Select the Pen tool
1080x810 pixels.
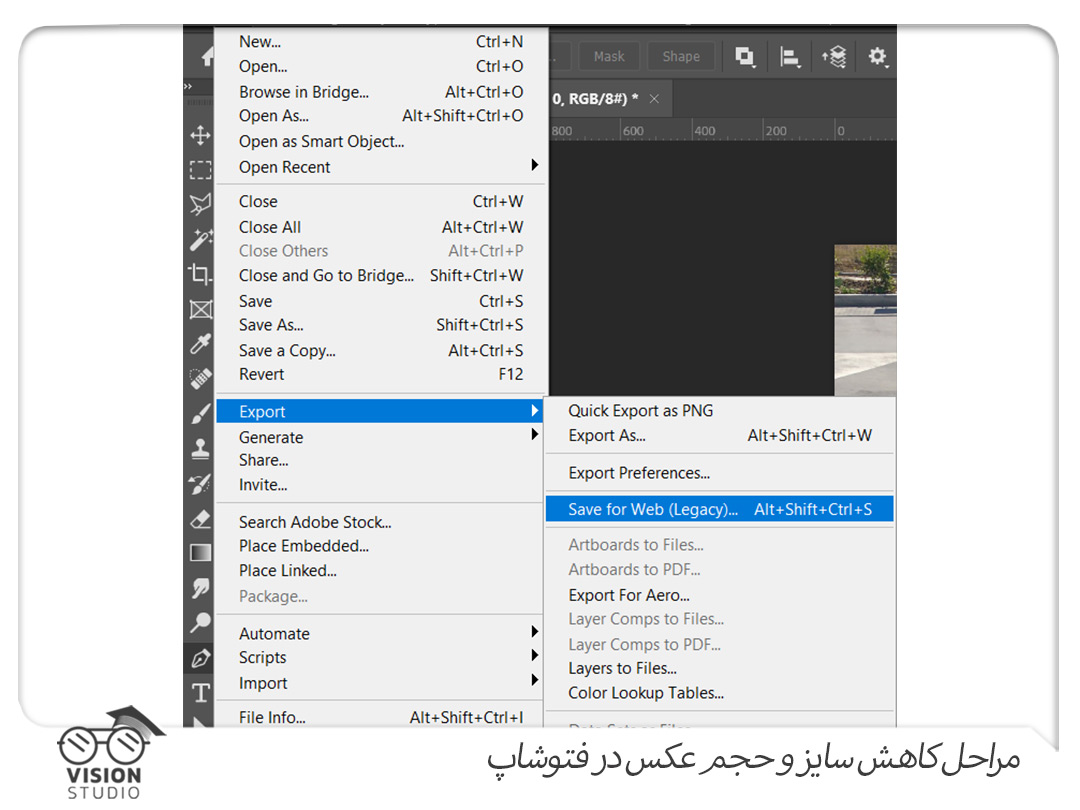[x=200, y=658]
